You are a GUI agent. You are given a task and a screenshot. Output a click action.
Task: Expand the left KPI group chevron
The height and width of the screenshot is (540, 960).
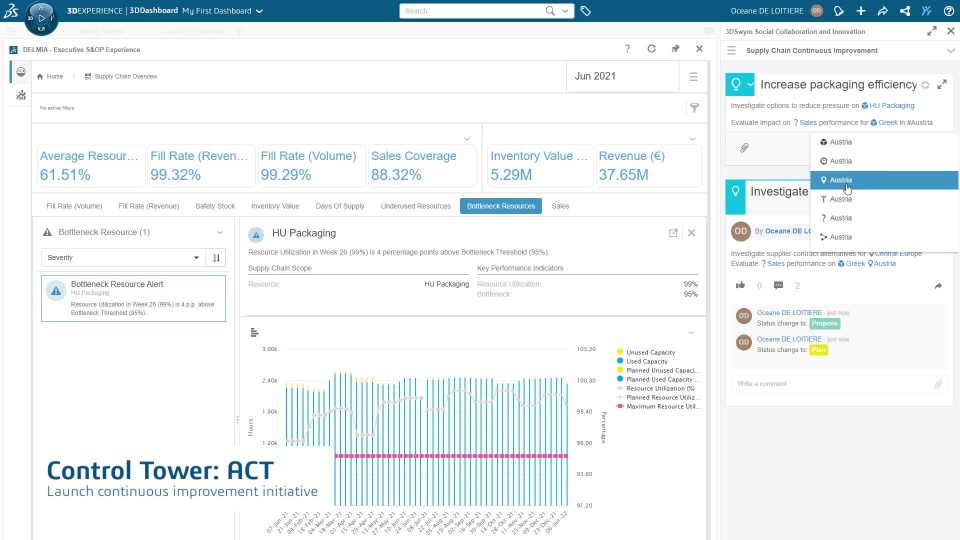[467, 139]
